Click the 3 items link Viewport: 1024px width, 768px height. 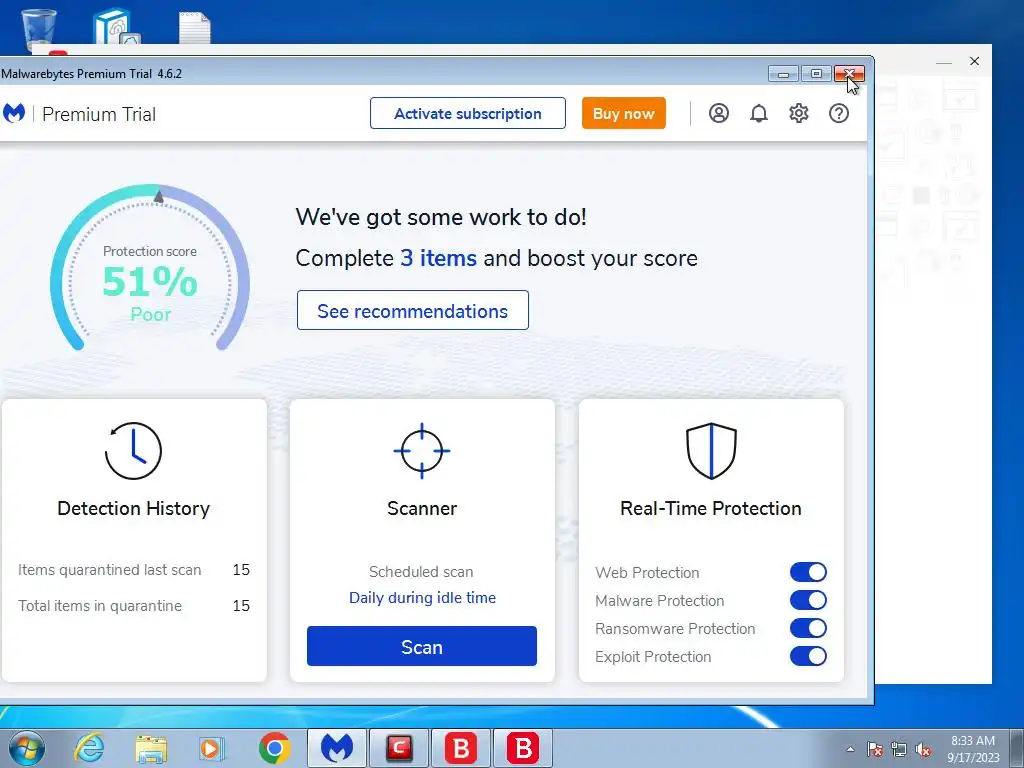[x=438, y=258]
